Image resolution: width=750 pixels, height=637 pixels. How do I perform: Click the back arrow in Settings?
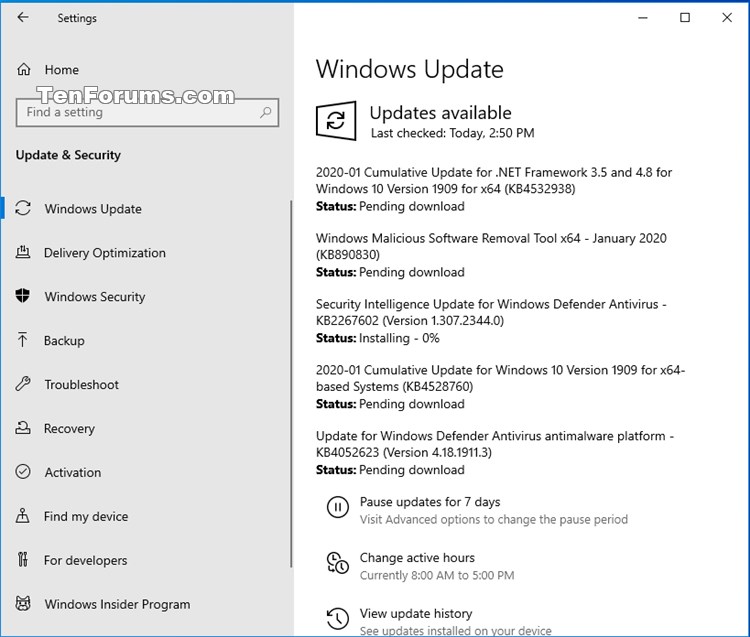coord(22,18)
